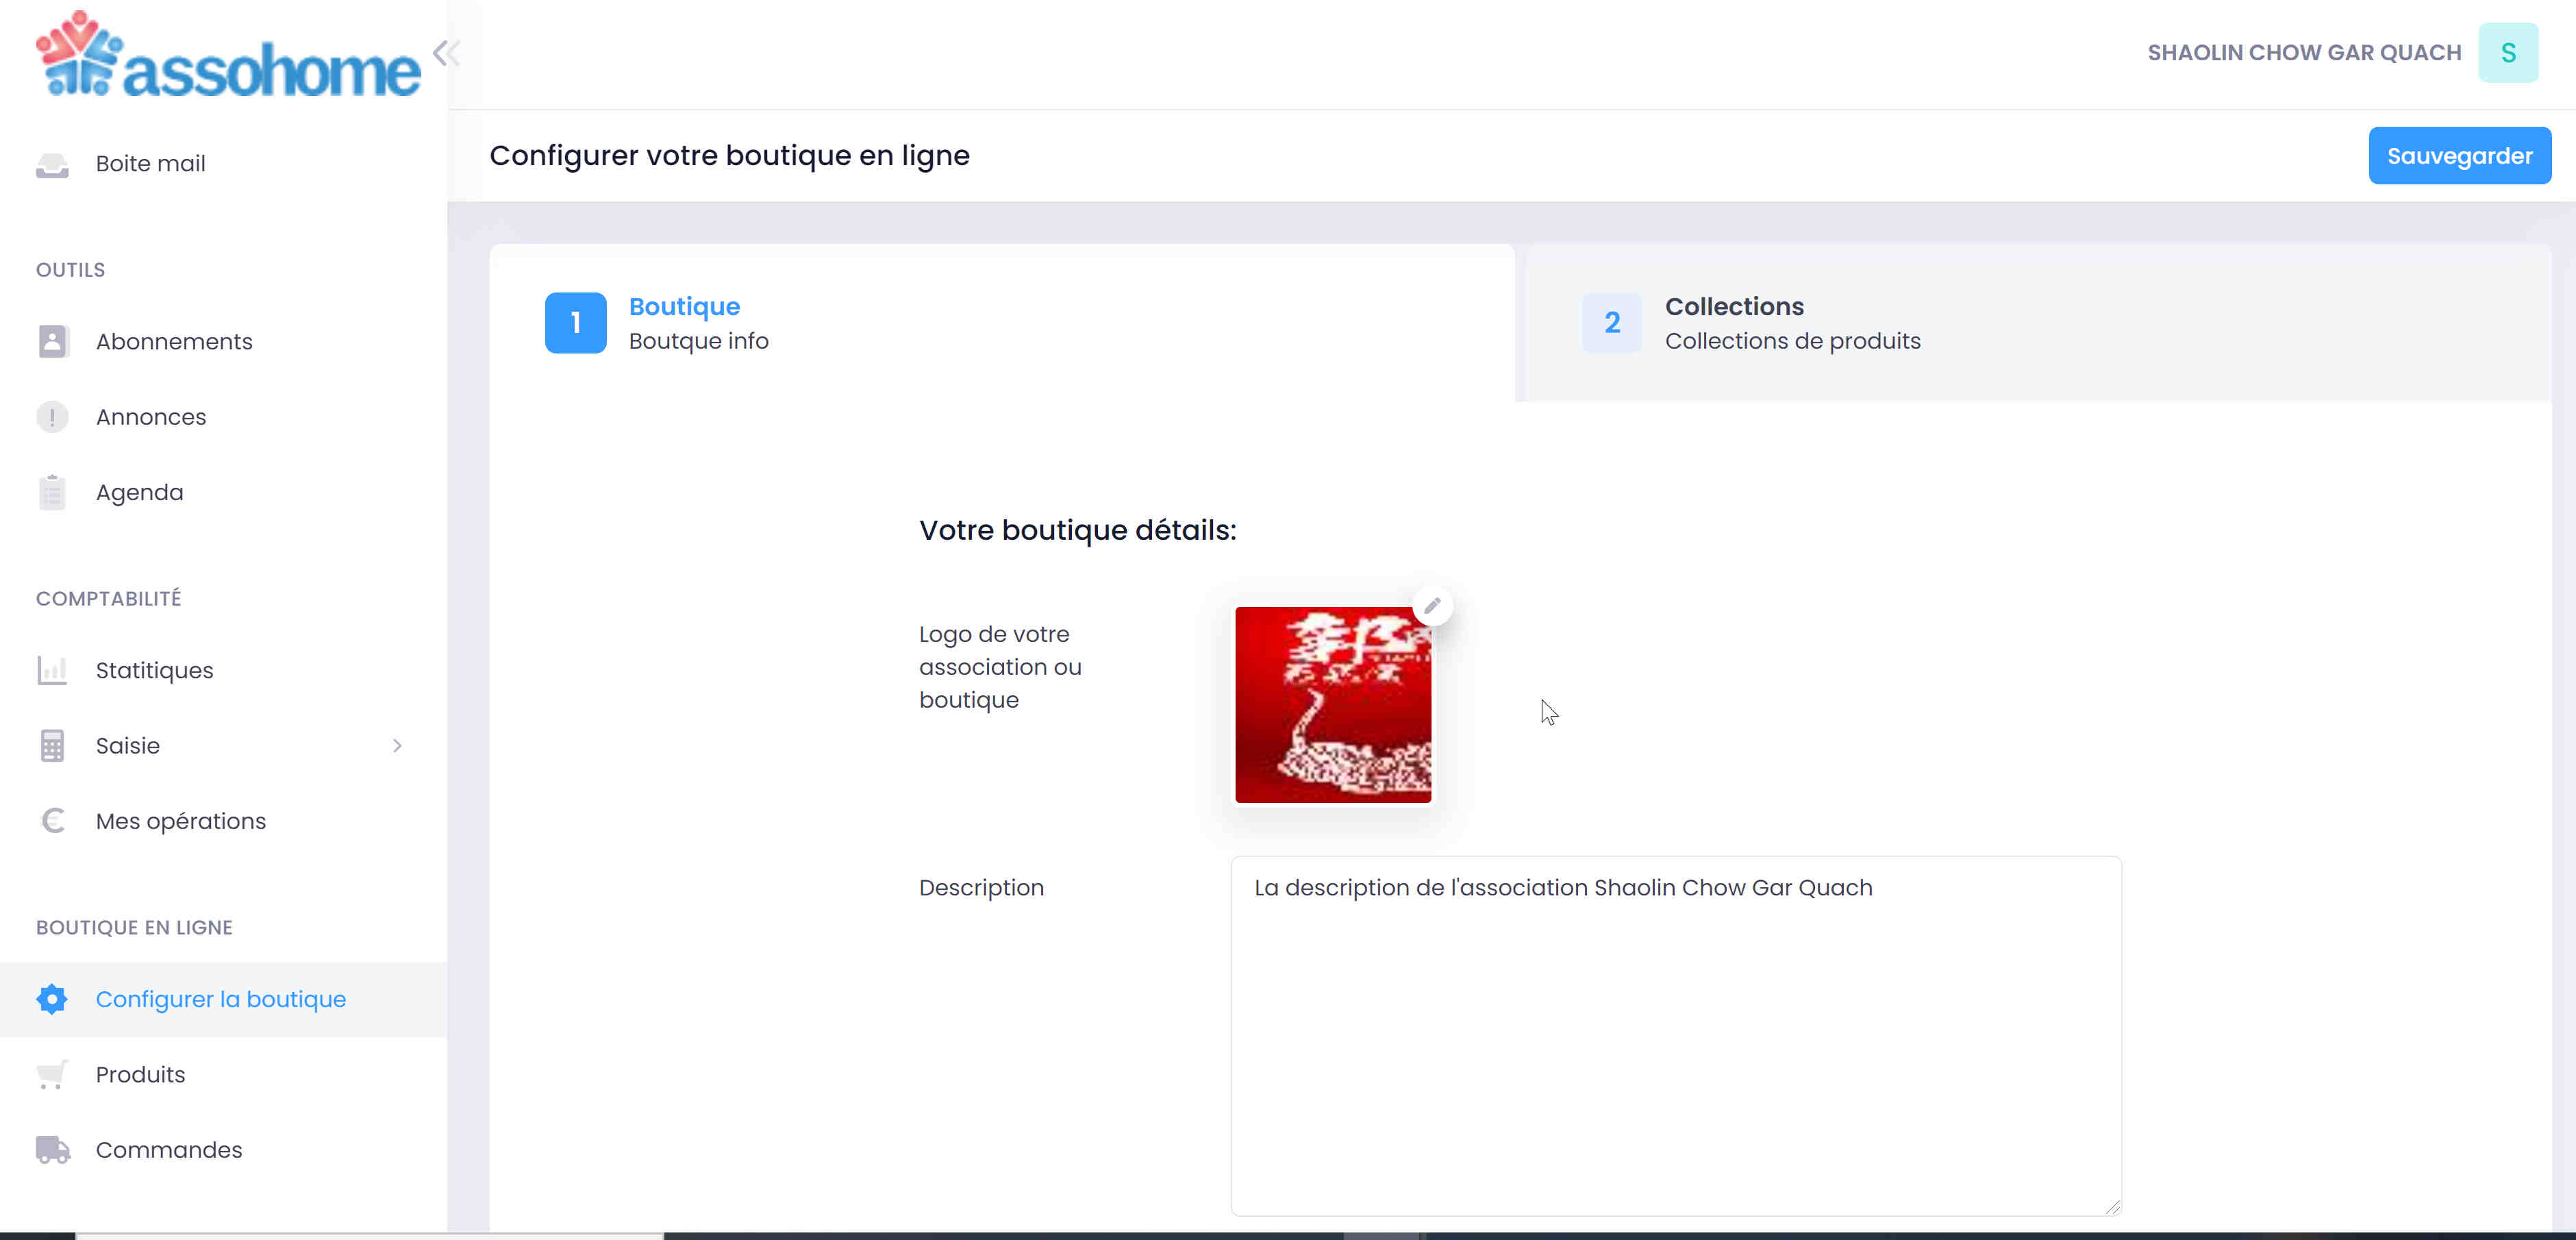Screen dimensions: 2576x1240
Task: Click the pencil edit icon on logo
Action: [1432, 606]
